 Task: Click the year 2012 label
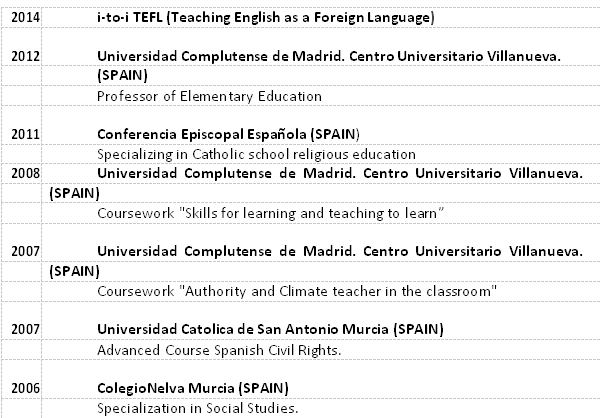(25, 56)
